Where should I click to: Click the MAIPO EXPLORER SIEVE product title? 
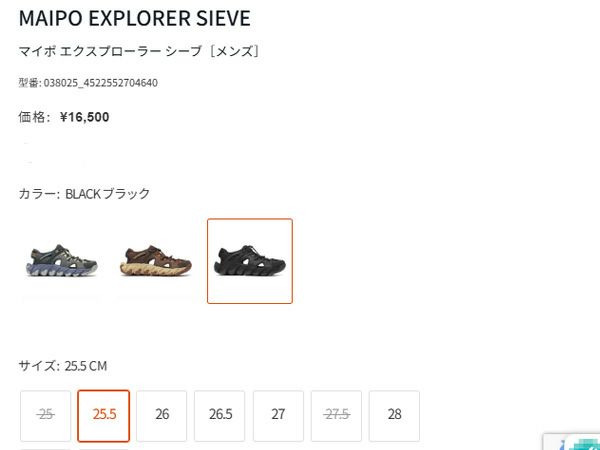pyautogui.click(x=134, y=19)
